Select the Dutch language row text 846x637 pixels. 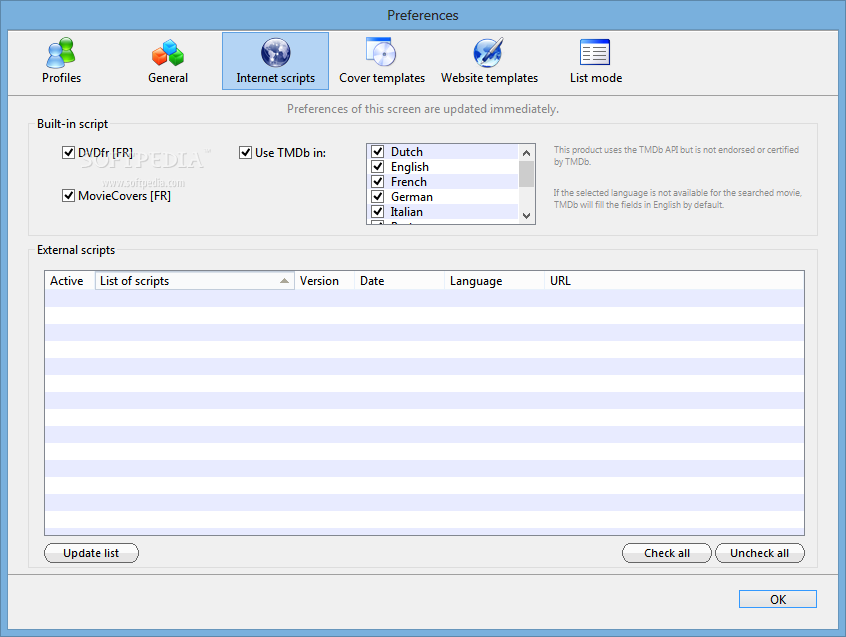[x=407, y=152]
